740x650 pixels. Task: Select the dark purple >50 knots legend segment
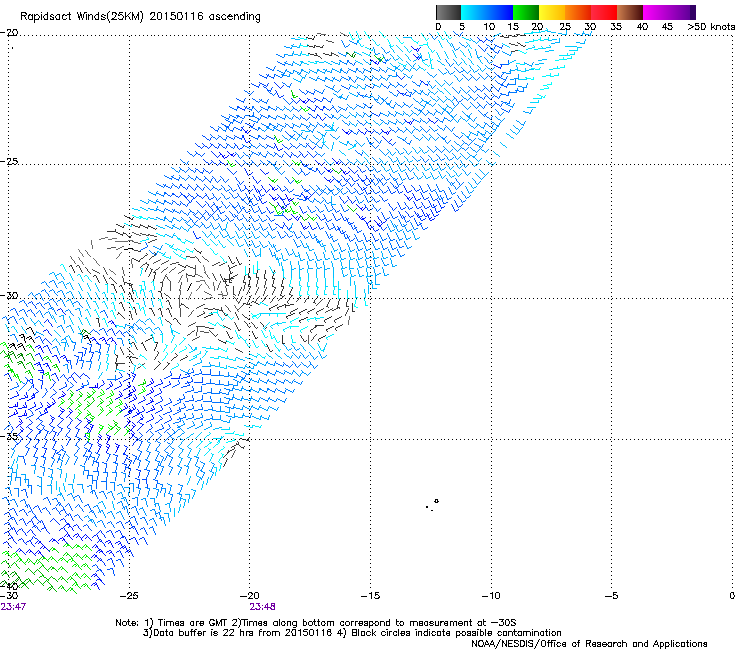693,12
